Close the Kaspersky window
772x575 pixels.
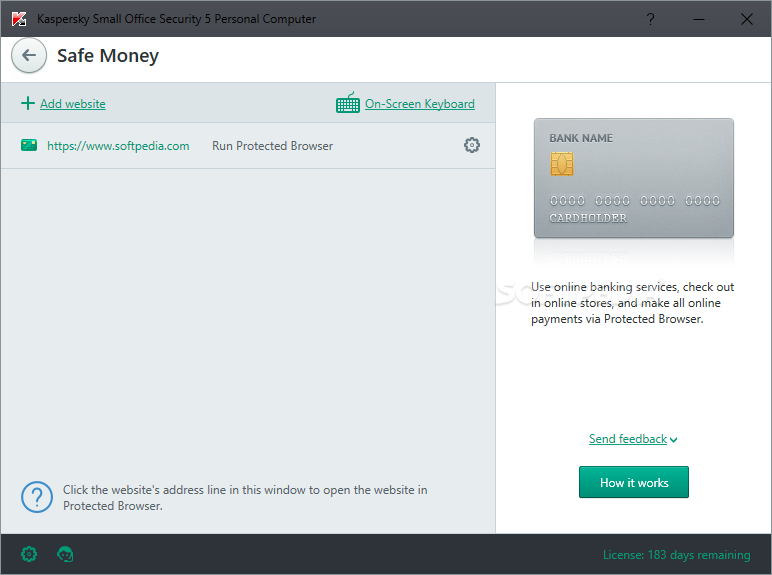(746, 19)
